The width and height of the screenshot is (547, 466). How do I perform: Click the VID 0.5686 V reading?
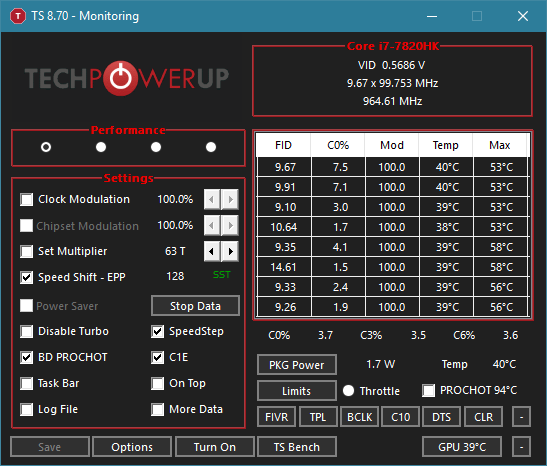pos(391,65)
